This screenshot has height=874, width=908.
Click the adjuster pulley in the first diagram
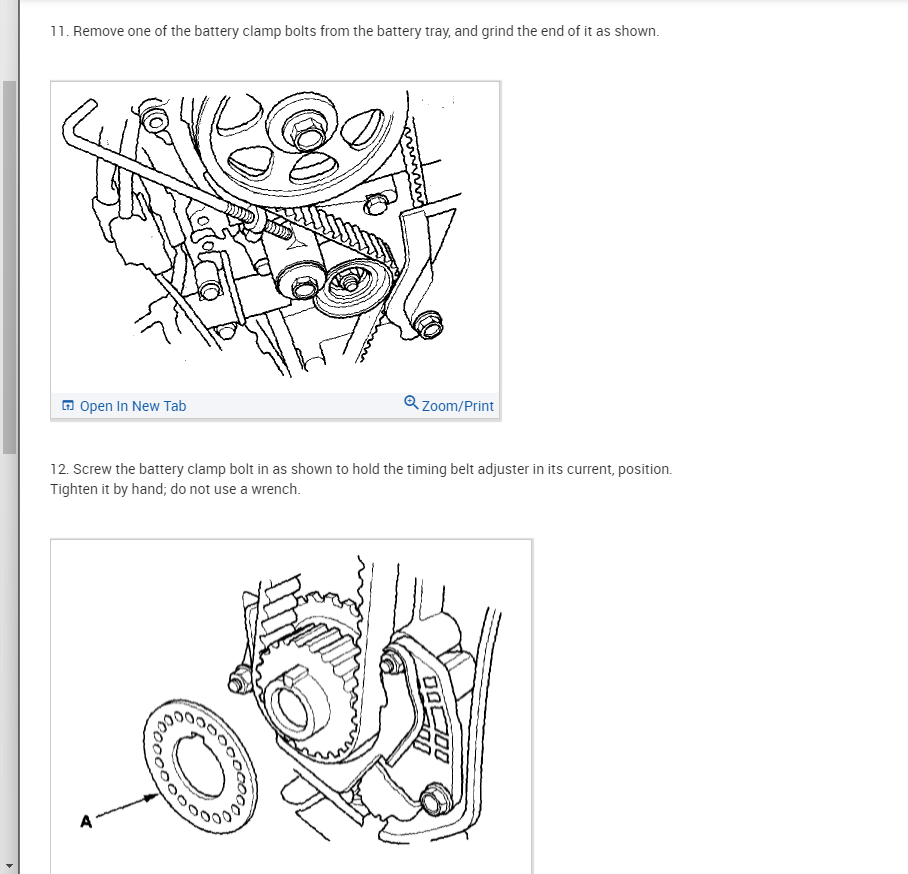coord(352,286)
